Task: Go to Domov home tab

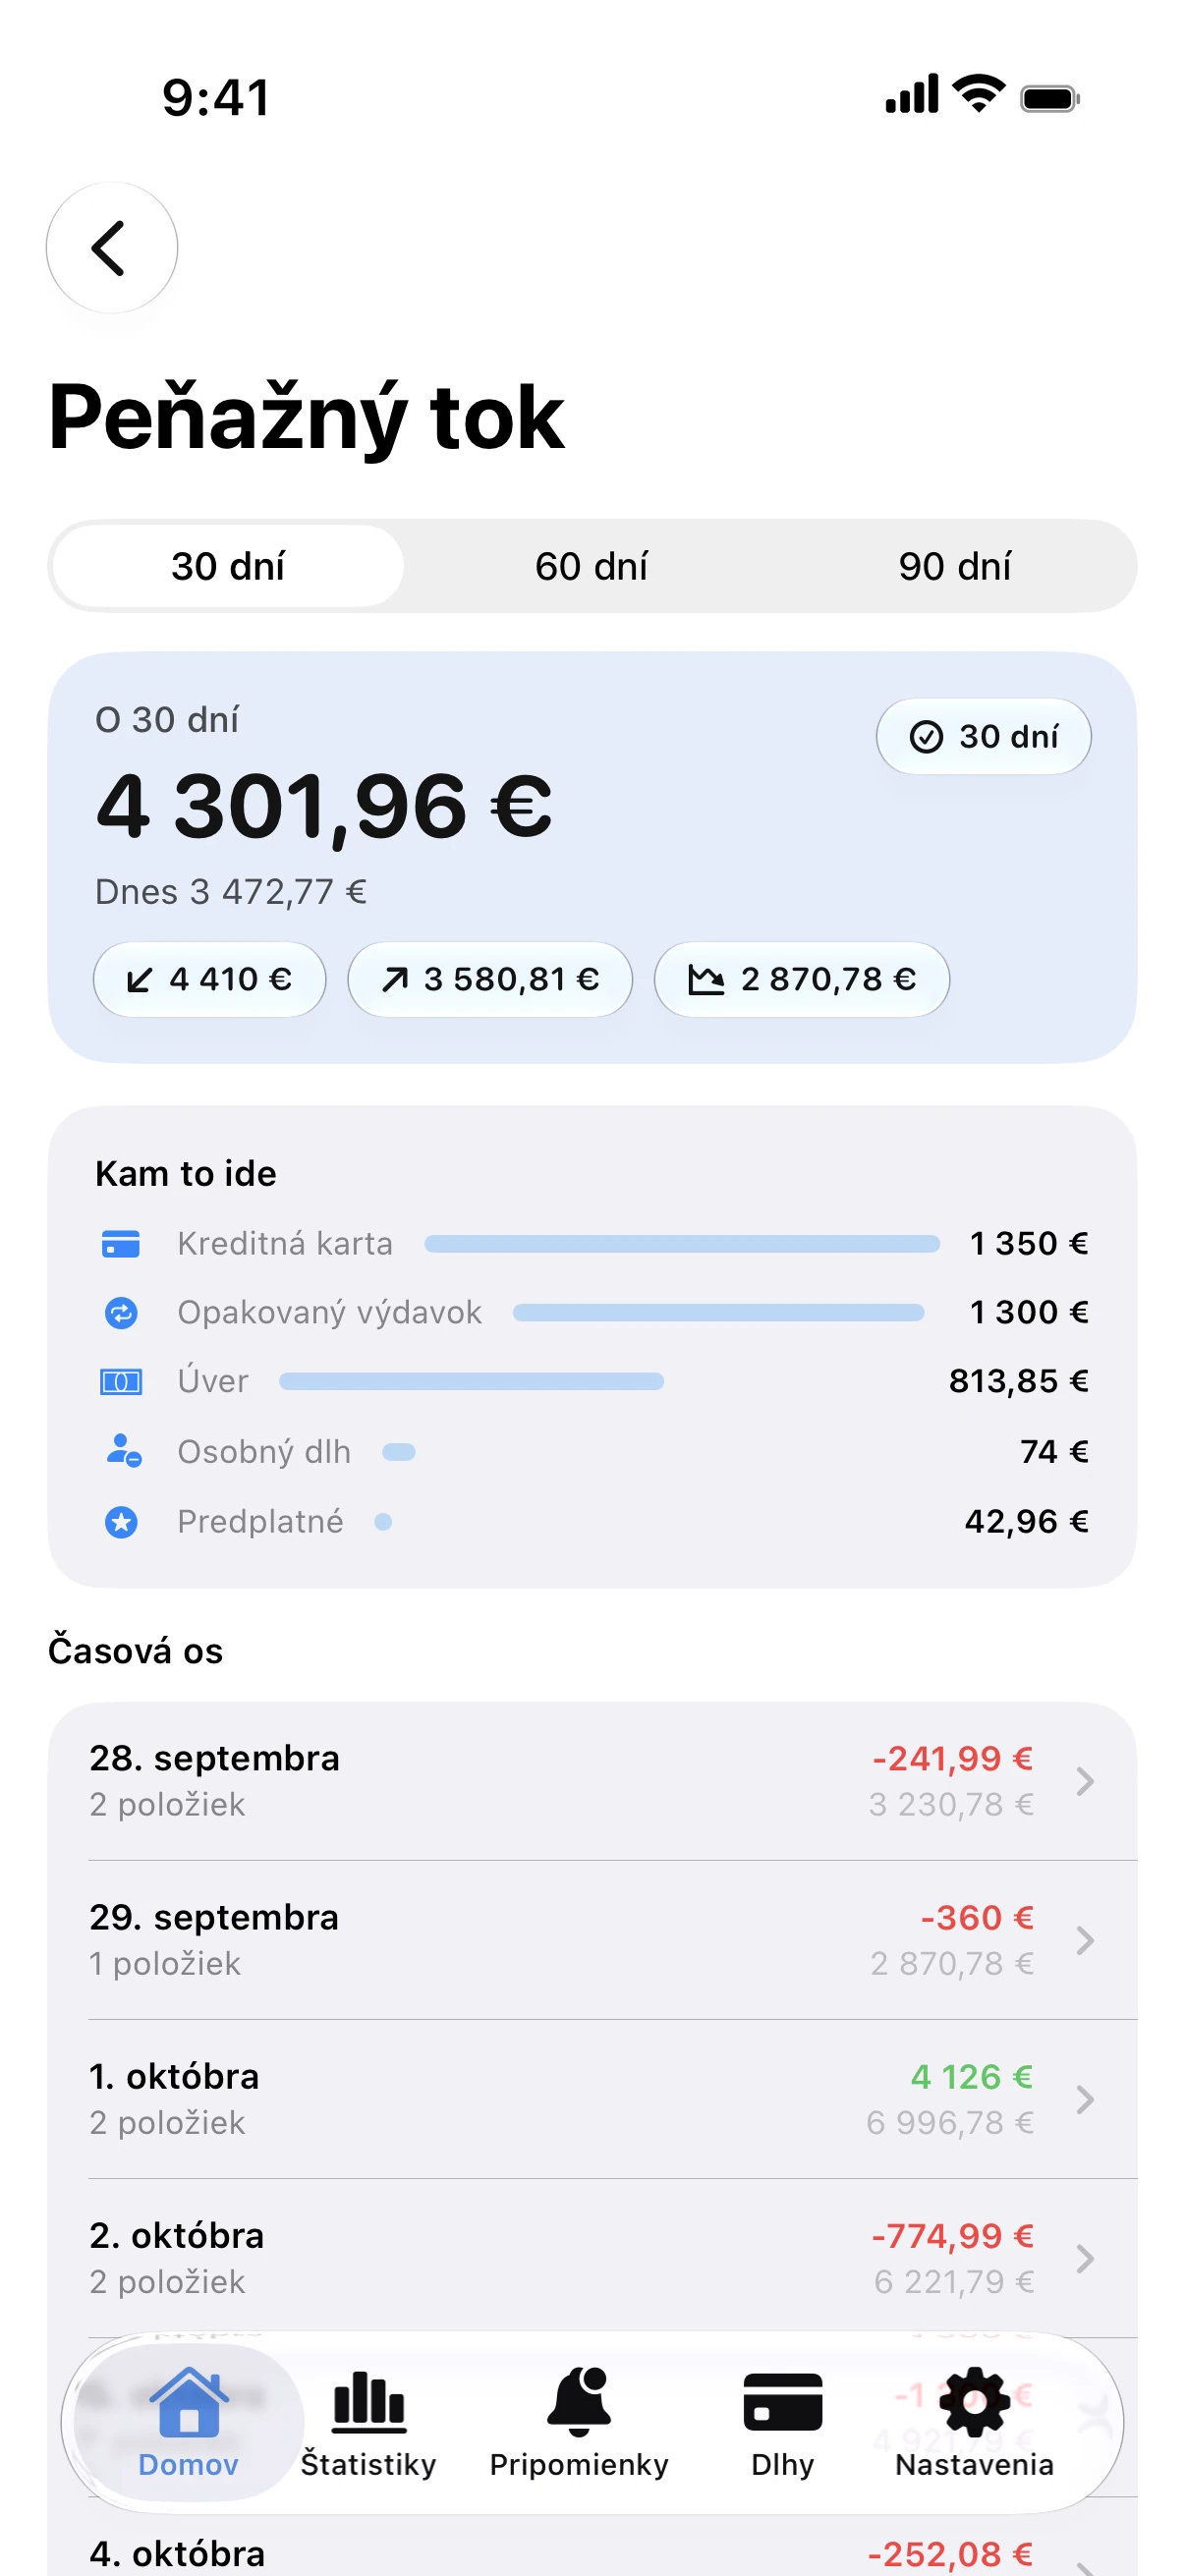Action: [x=188, y=2422]
